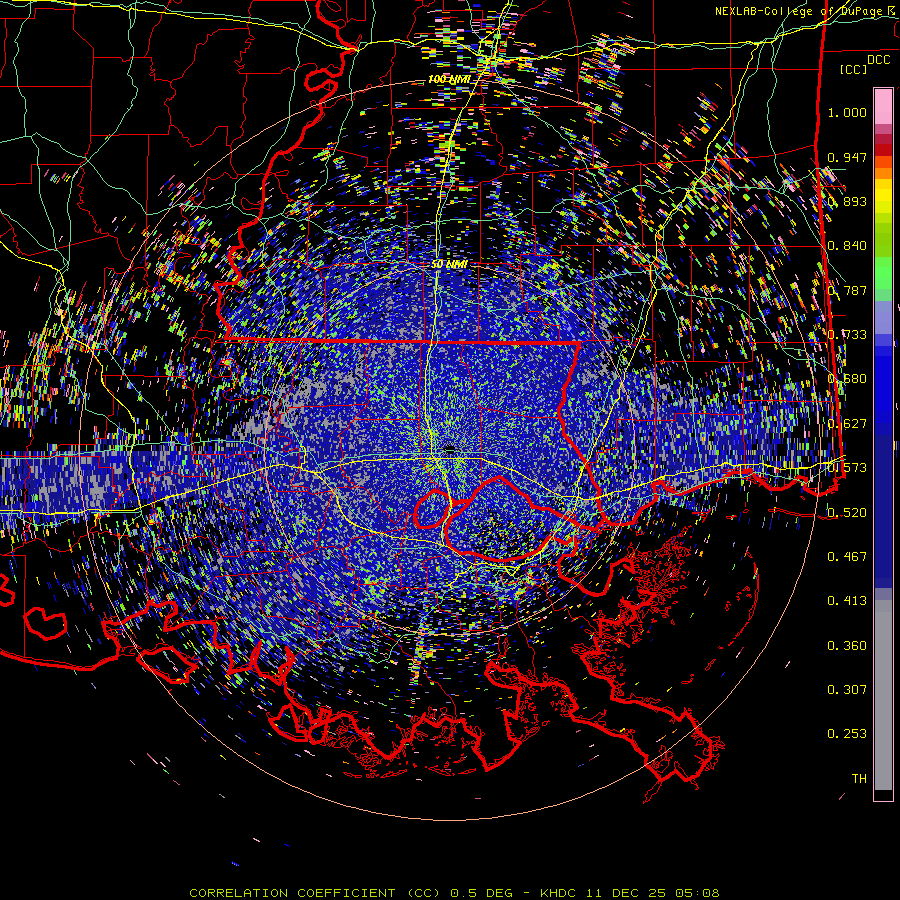
Task: Pick the red segment of color bar
Action: click(883, 150)
